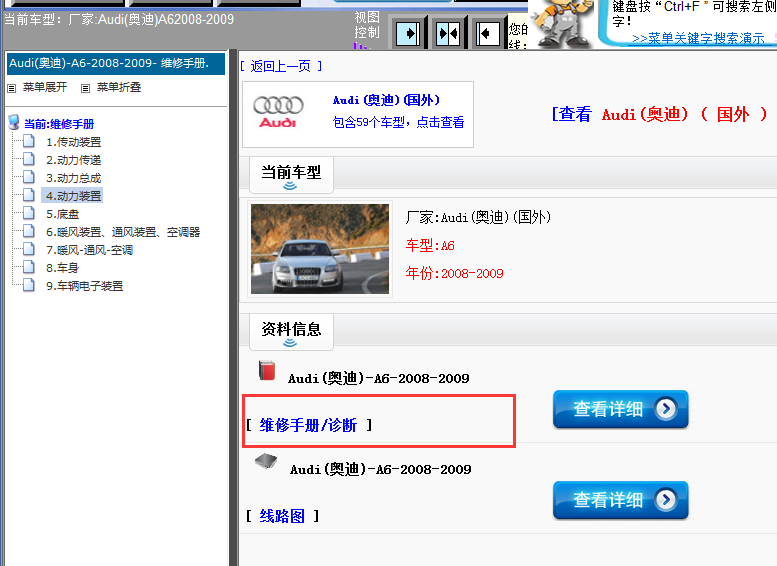Screen dimensions: 777x566
Task: Click the Audi four-rings logo
Action: click(x=278, y=112)
